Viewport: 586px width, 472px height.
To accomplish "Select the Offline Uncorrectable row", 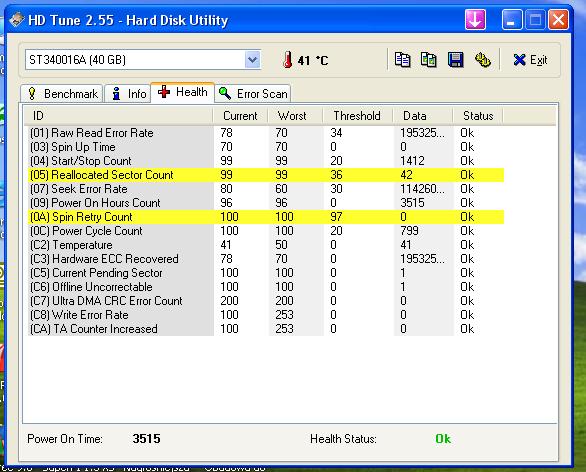I will 266,287.
